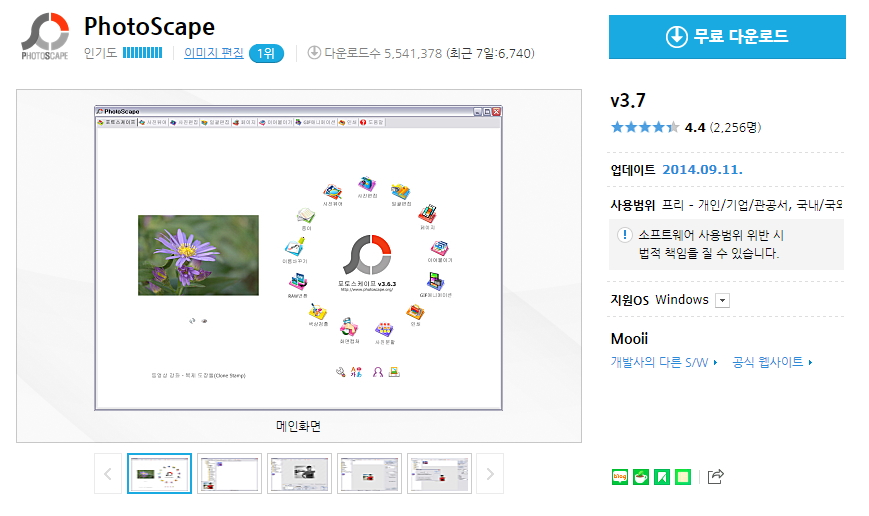
Task: Click the purple user silhouette icon
Action: click(378, 372)
